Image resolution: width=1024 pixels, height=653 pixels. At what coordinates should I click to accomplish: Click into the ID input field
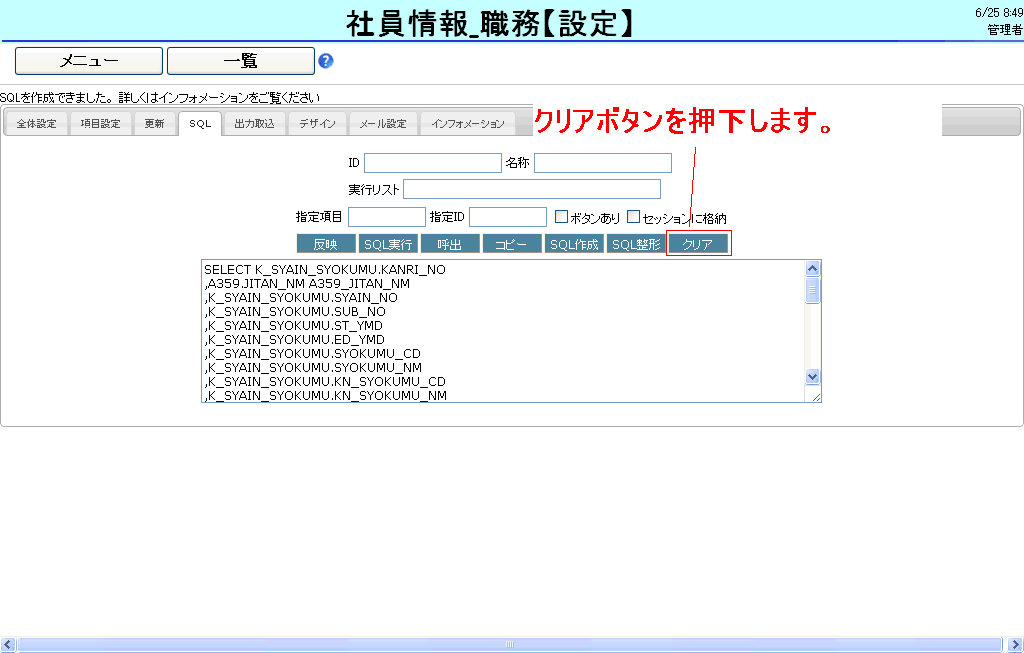(x=432, y=163)
